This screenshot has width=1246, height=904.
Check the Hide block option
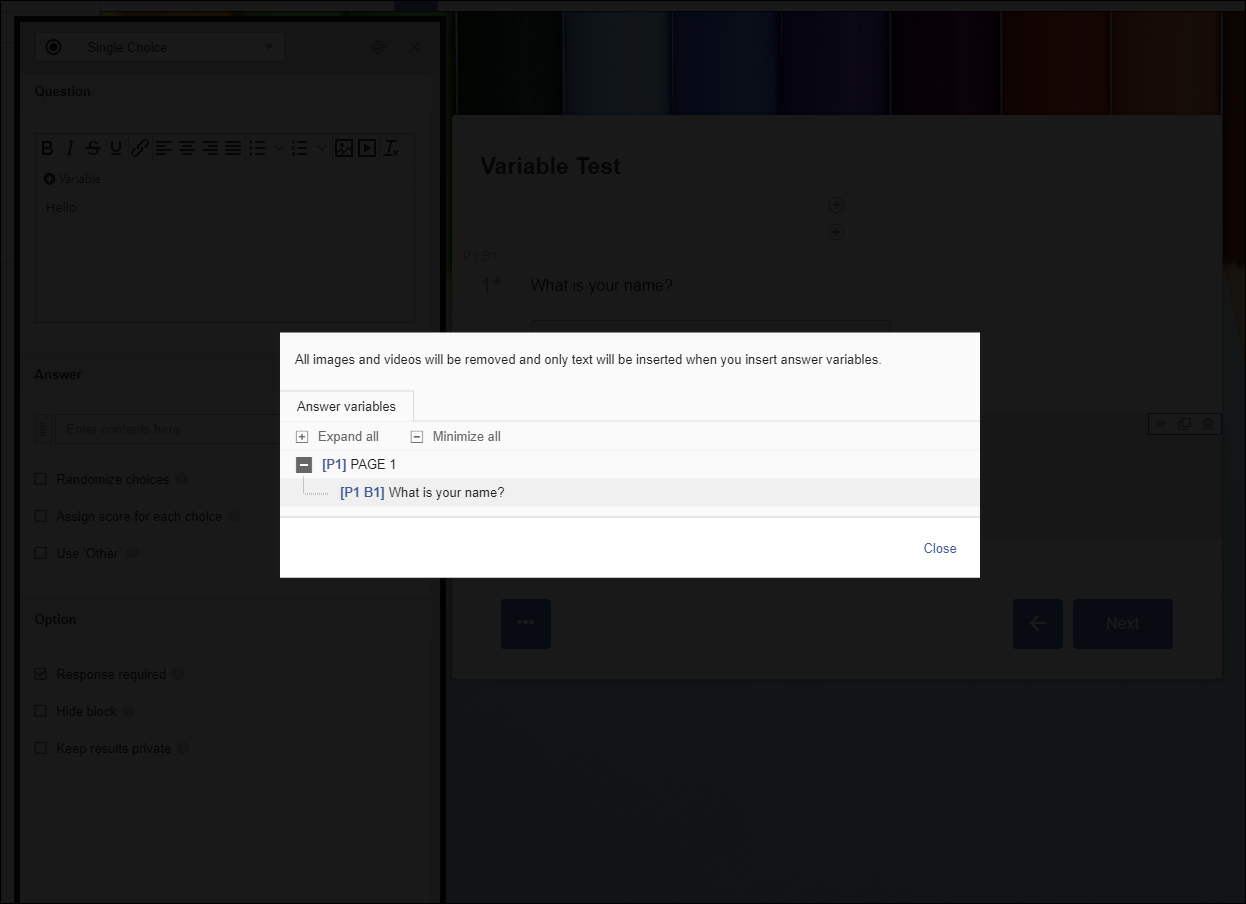click(41, 711)
